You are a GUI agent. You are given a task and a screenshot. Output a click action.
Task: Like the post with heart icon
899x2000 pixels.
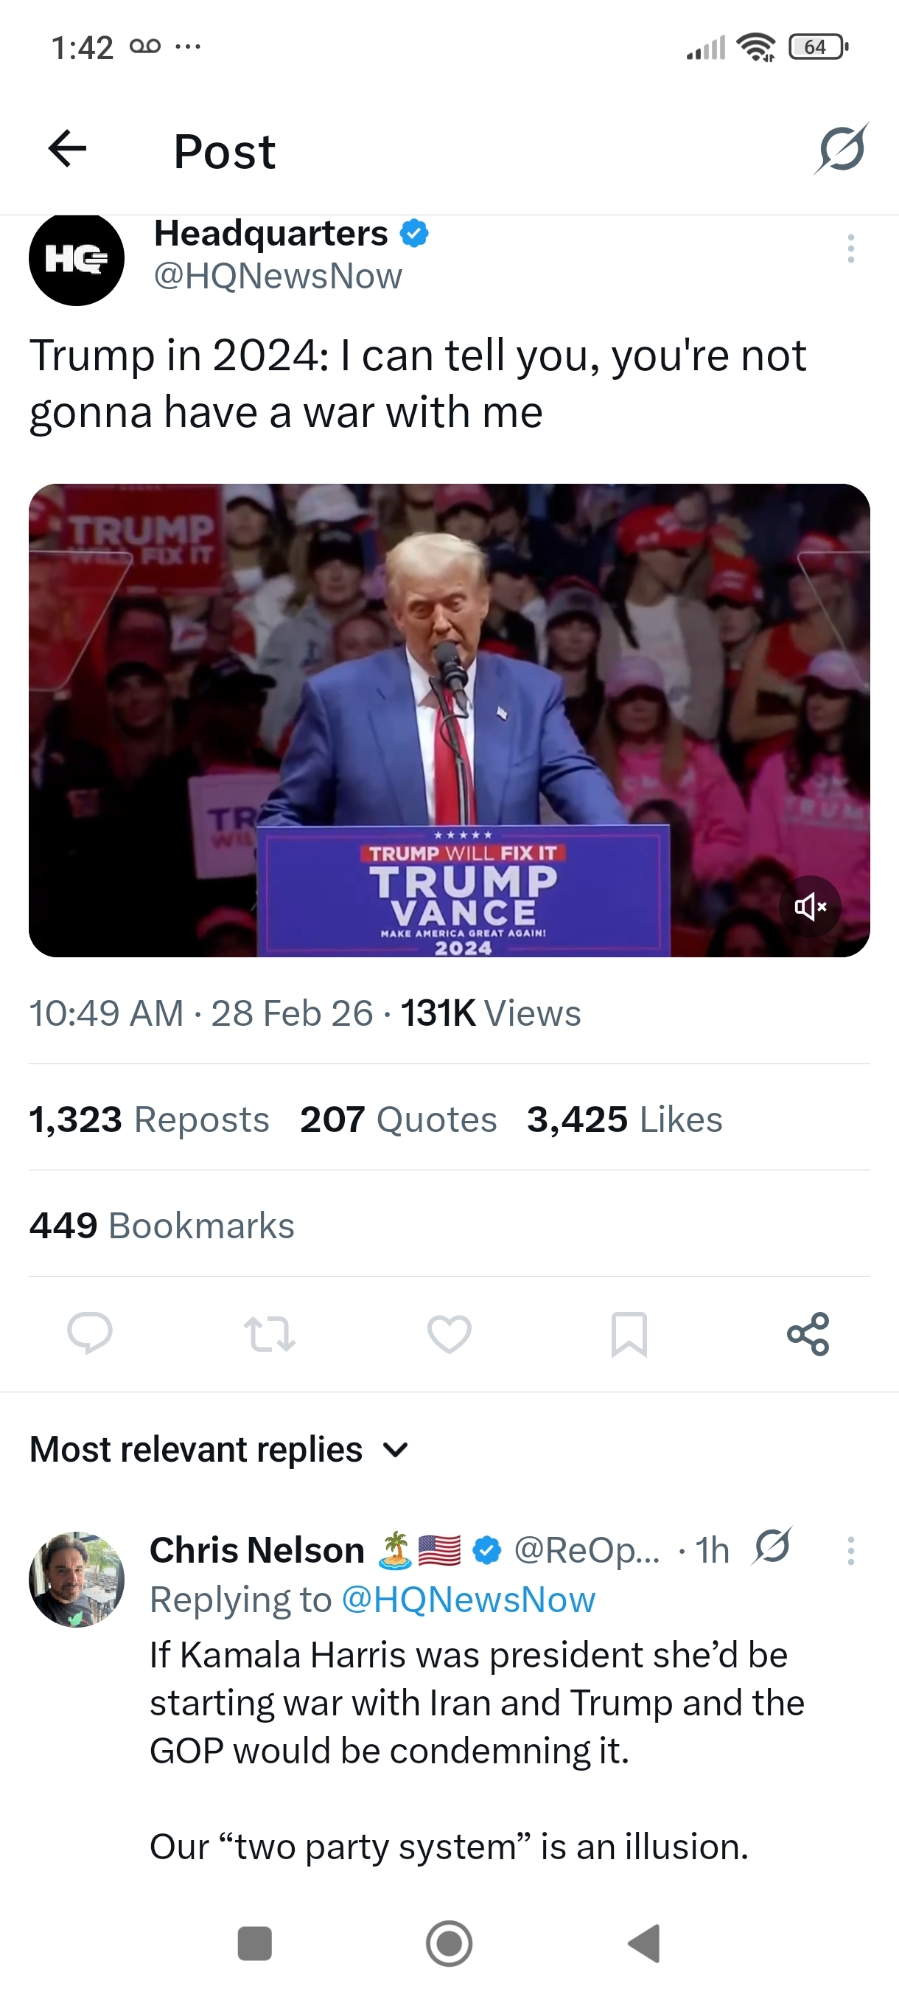[449, 1333]
